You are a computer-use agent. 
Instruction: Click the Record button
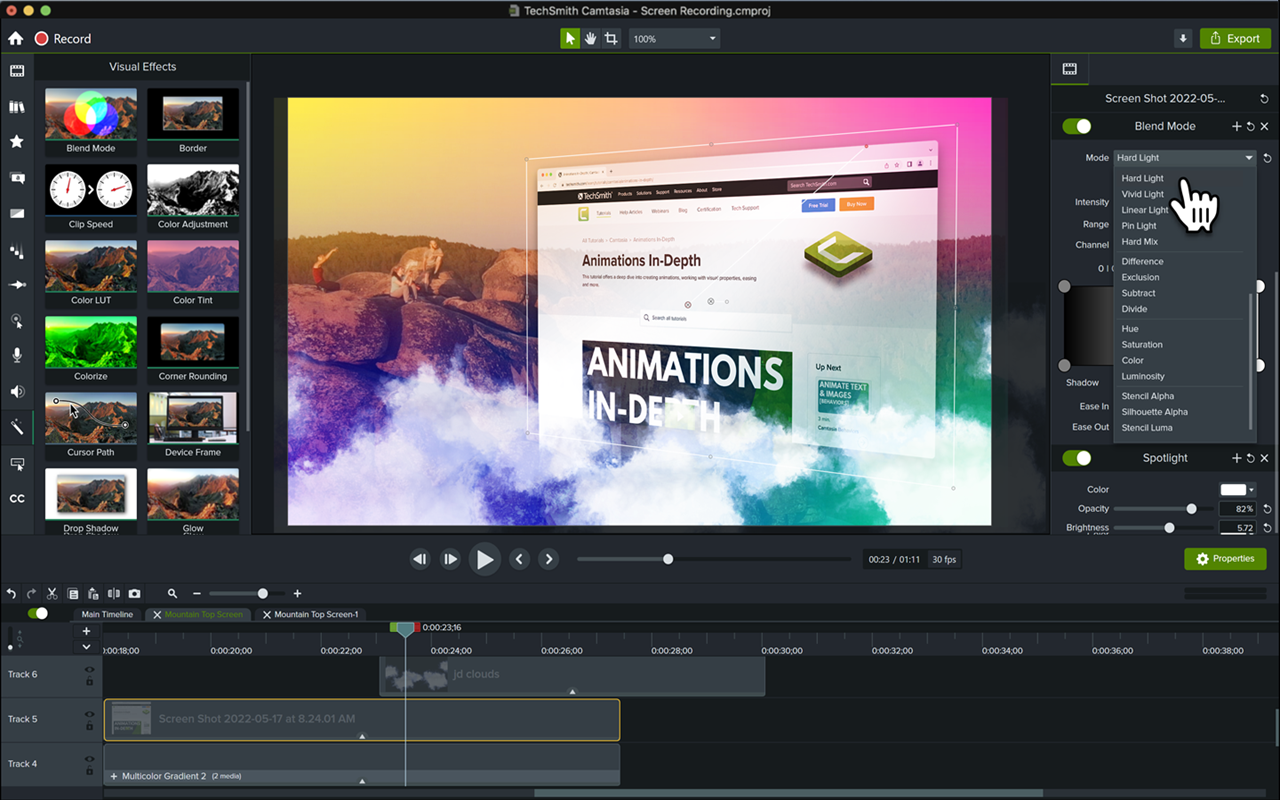click(63, 38)
